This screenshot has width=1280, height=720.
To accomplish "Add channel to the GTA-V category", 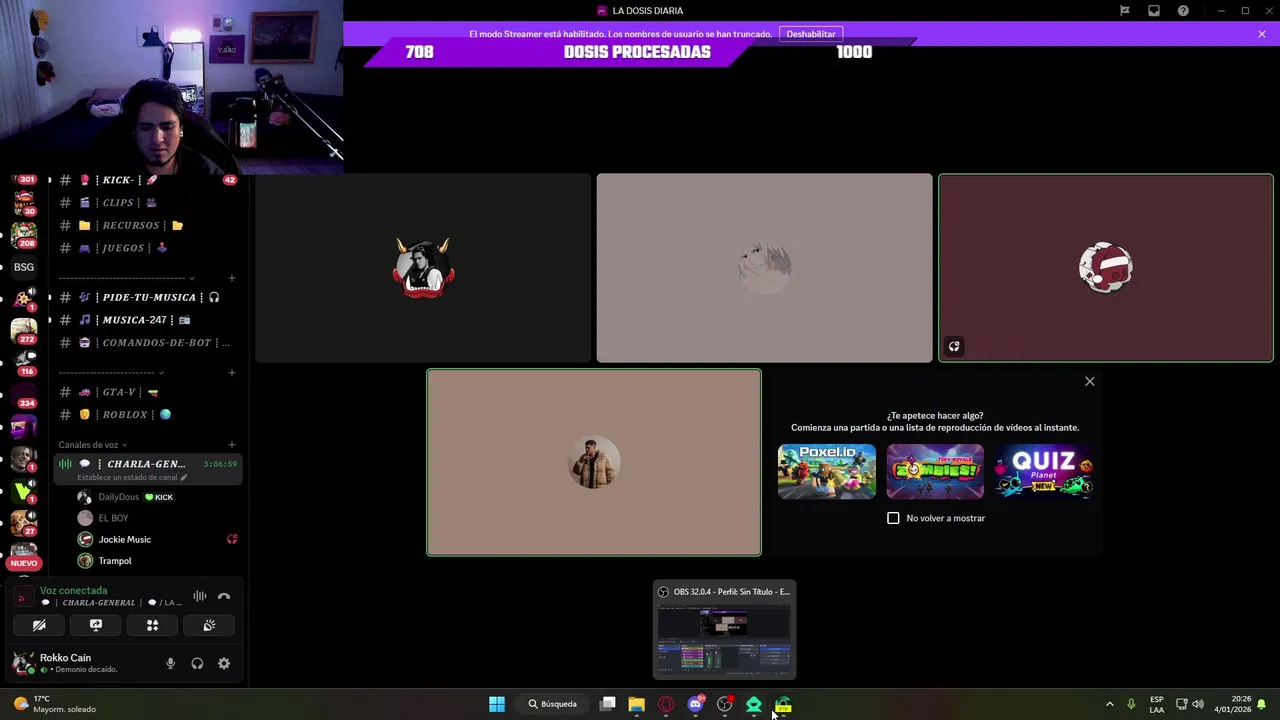I will point(232,373).
